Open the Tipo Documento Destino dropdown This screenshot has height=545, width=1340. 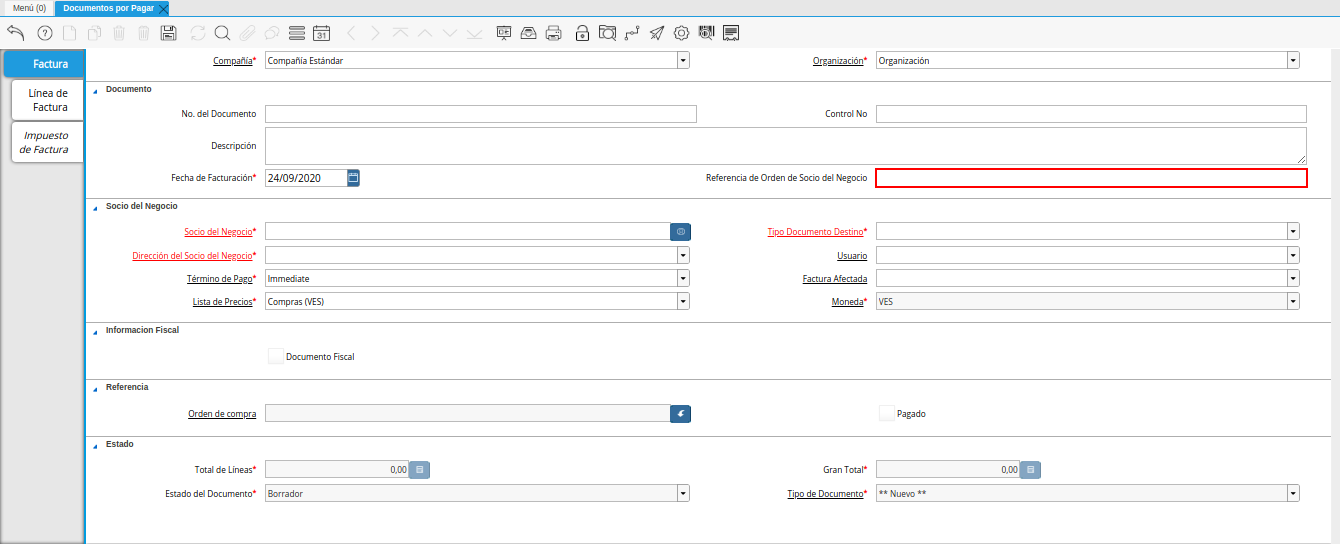pos(1293,231)
